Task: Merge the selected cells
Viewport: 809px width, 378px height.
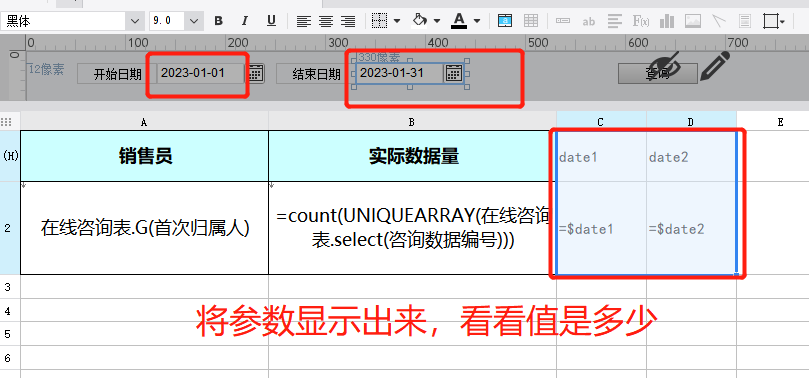Action: click(x=505, y=21)
